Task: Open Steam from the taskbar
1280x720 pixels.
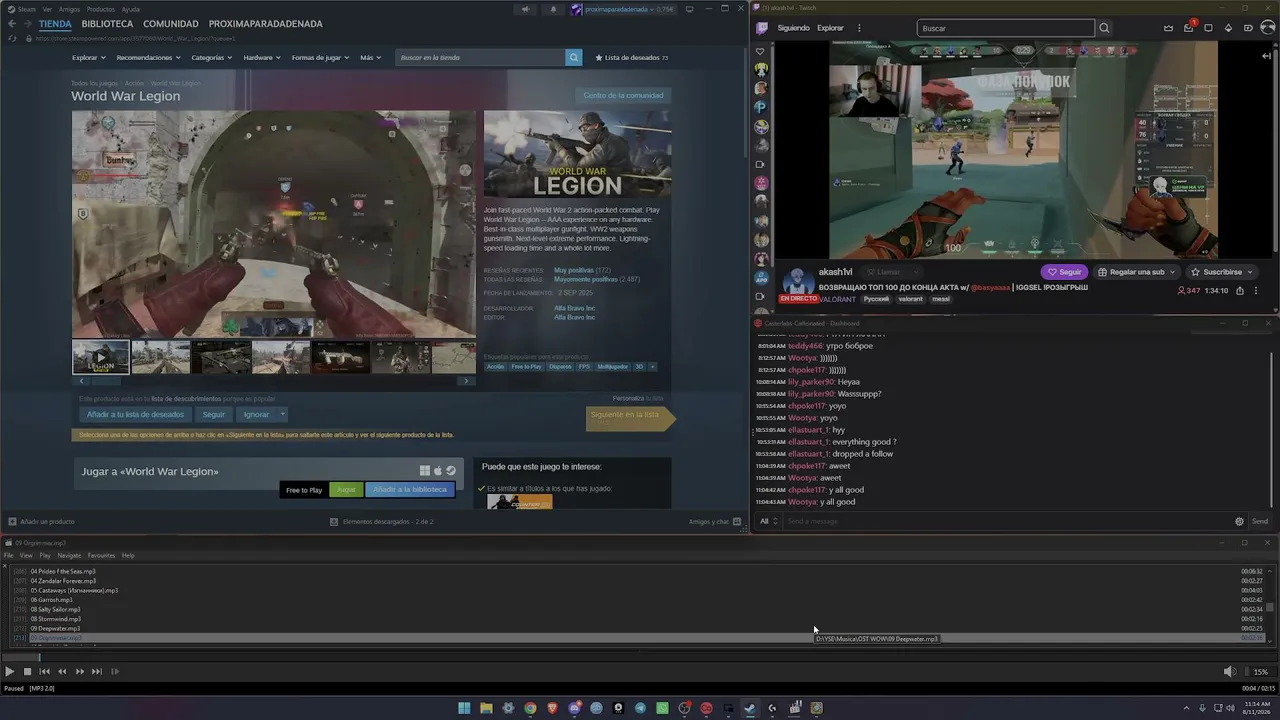Action: 750,708
